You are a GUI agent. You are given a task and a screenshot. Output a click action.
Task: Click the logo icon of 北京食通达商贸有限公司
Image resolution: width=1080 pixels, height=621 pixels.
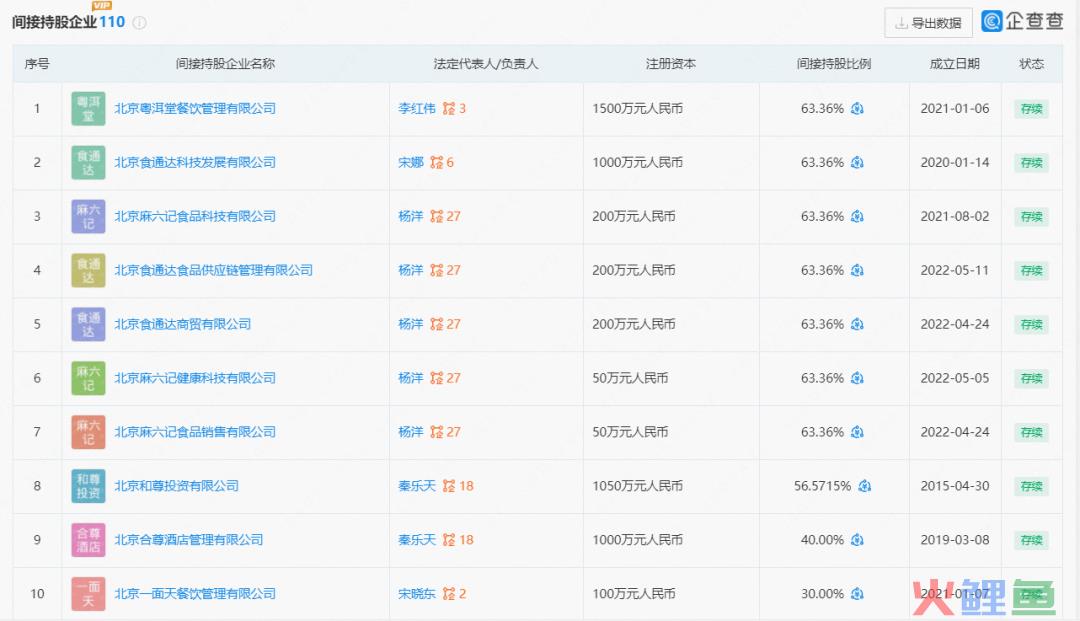(x=88, y=324)
